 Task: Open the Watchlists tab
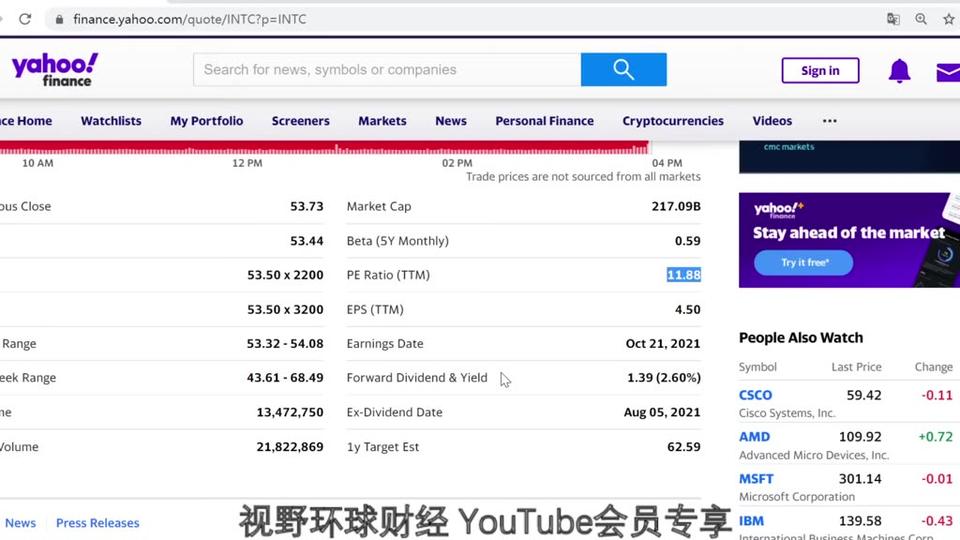point(111,121)
